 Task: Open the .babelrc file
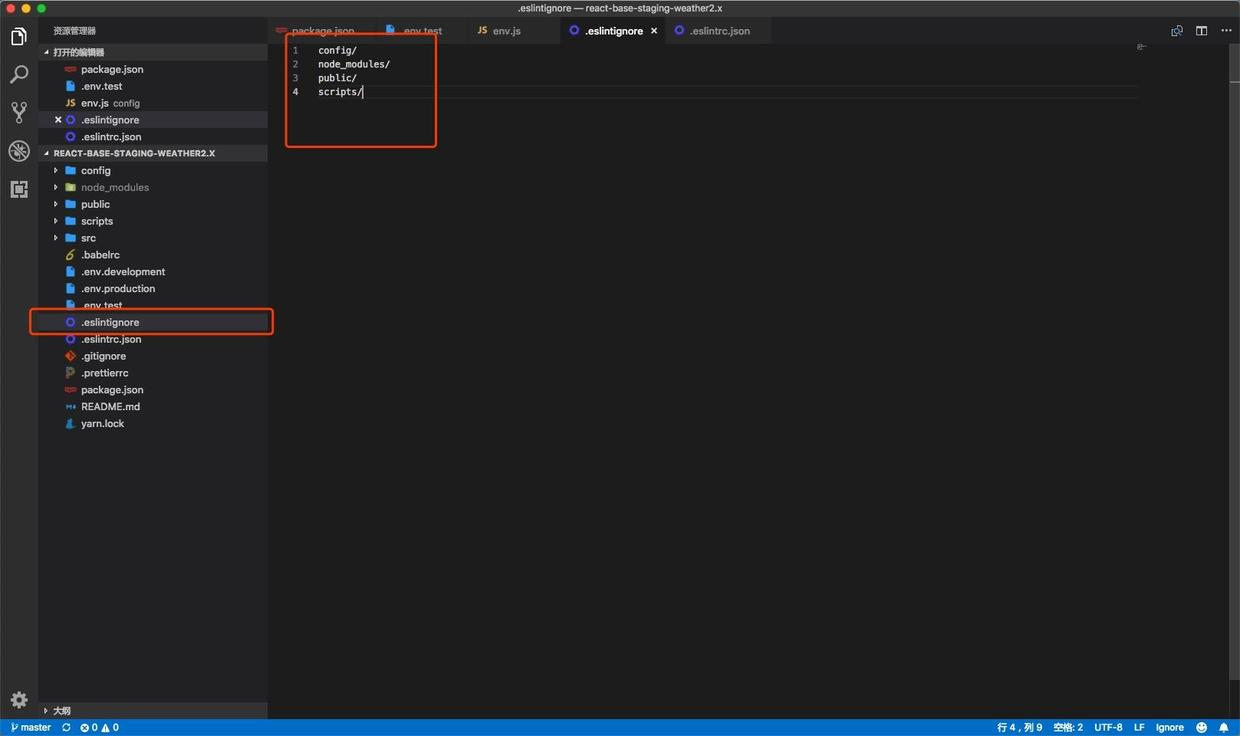153,255
